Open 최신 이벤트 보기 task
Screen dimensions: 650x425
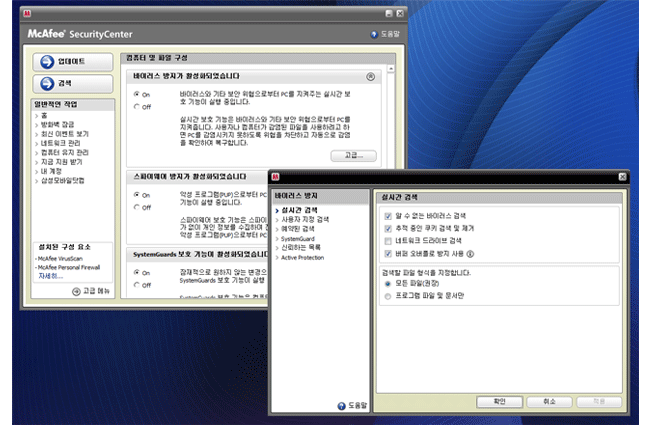click(x=64, y=134)
